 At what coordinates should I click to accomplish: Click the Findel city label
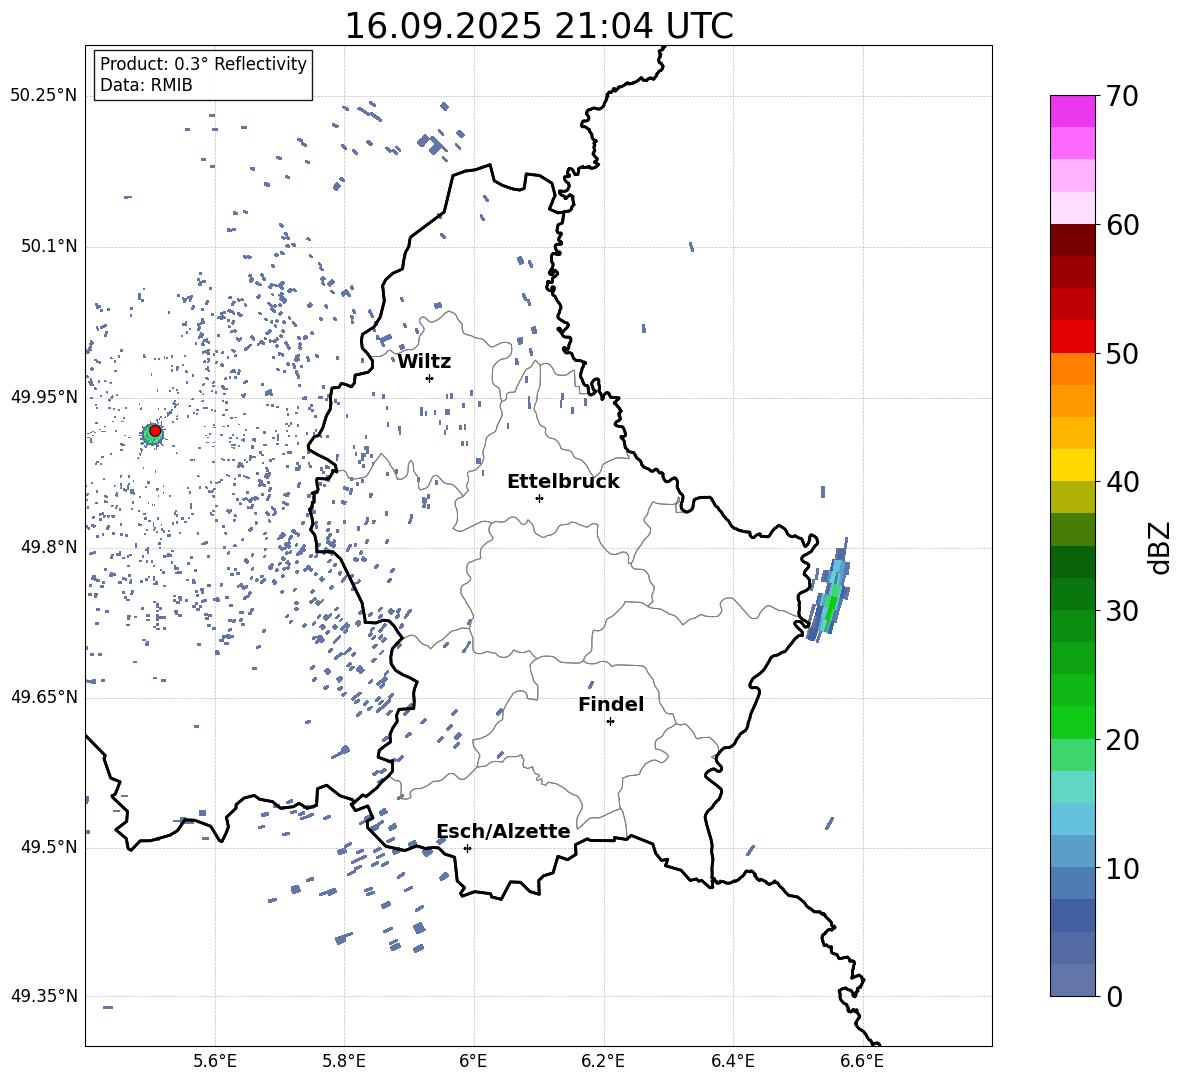coord(611,704)
